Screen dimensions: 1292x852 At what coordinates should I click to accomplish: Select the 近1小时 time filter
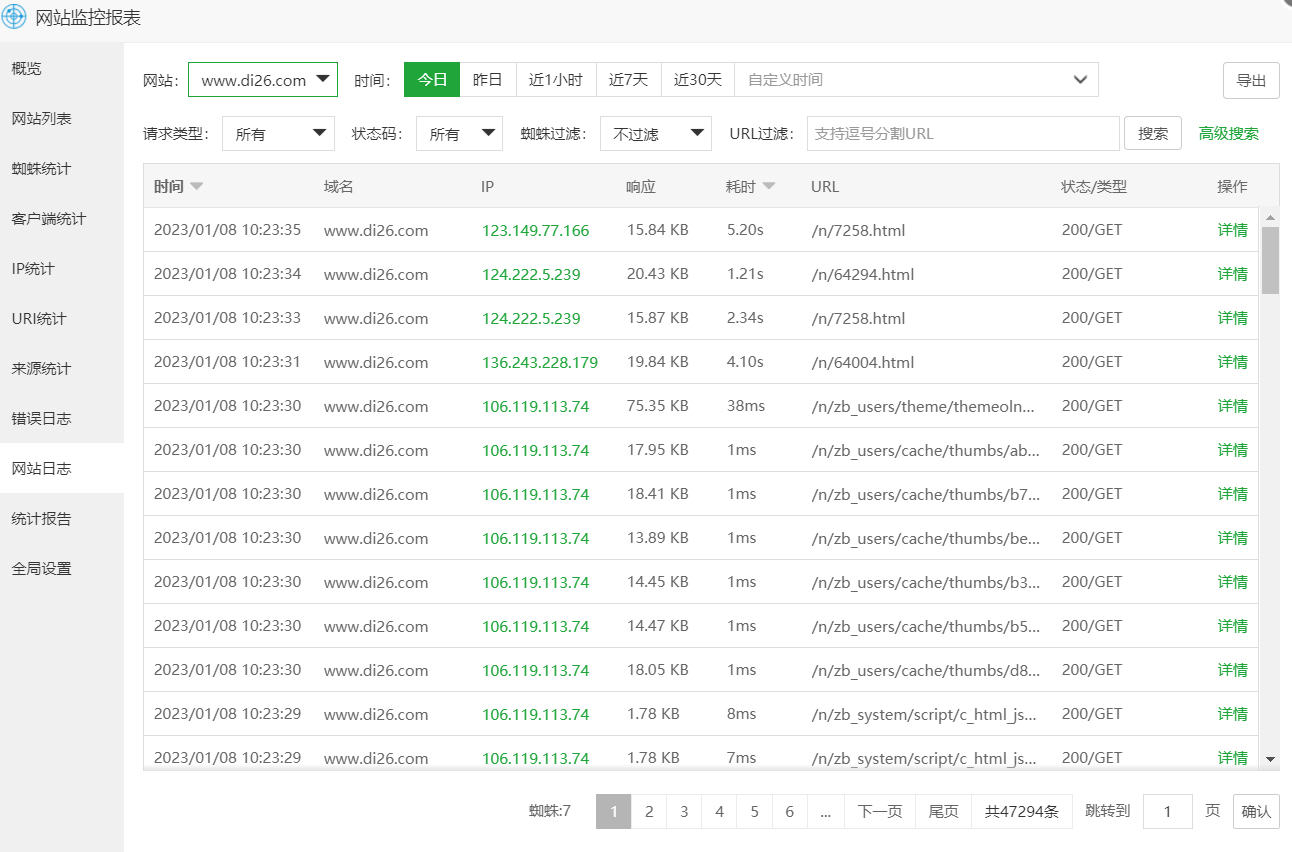click(x=555, y=80)
